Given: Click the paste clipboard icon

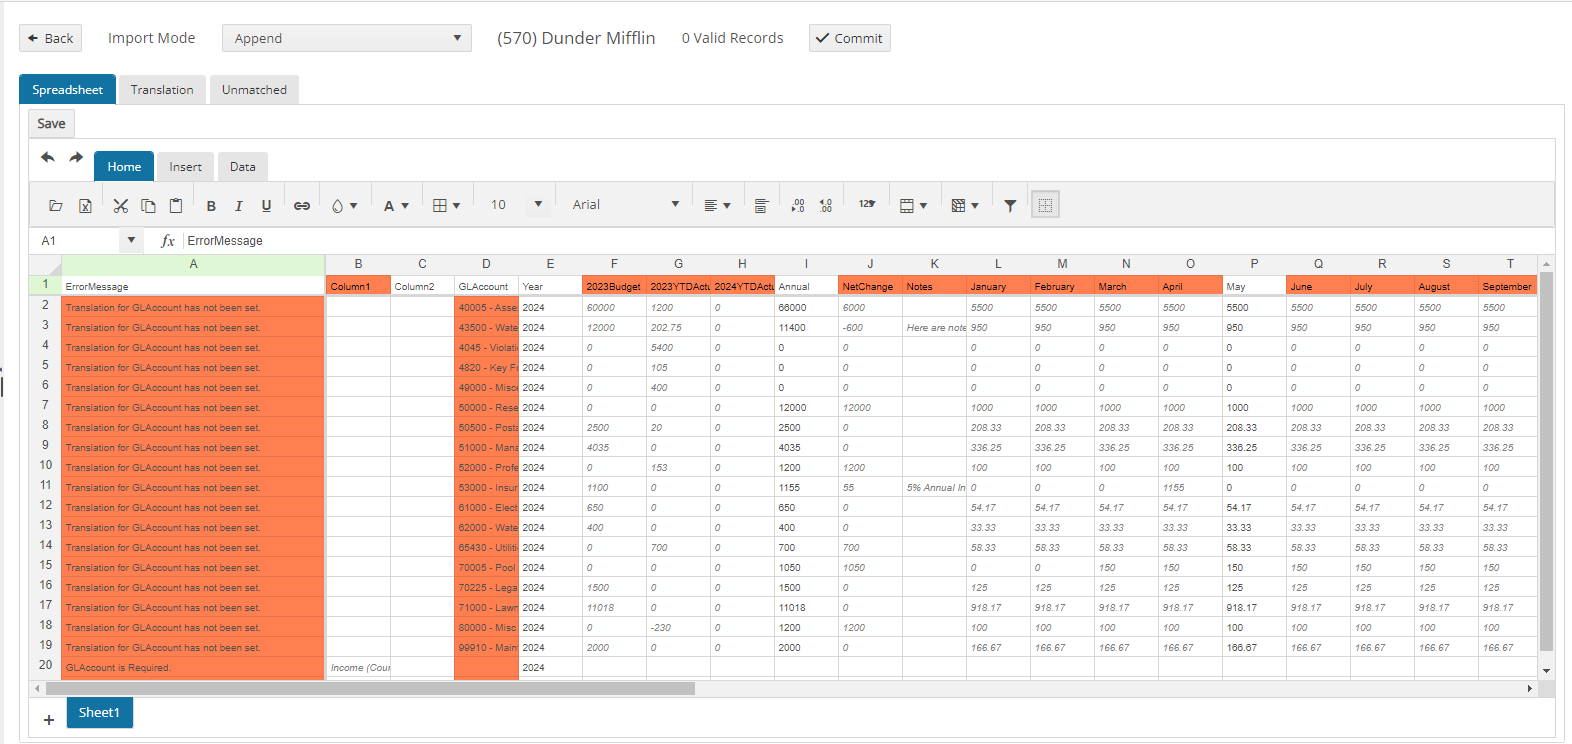Looking at the screenshot, I should pos(176,205).
